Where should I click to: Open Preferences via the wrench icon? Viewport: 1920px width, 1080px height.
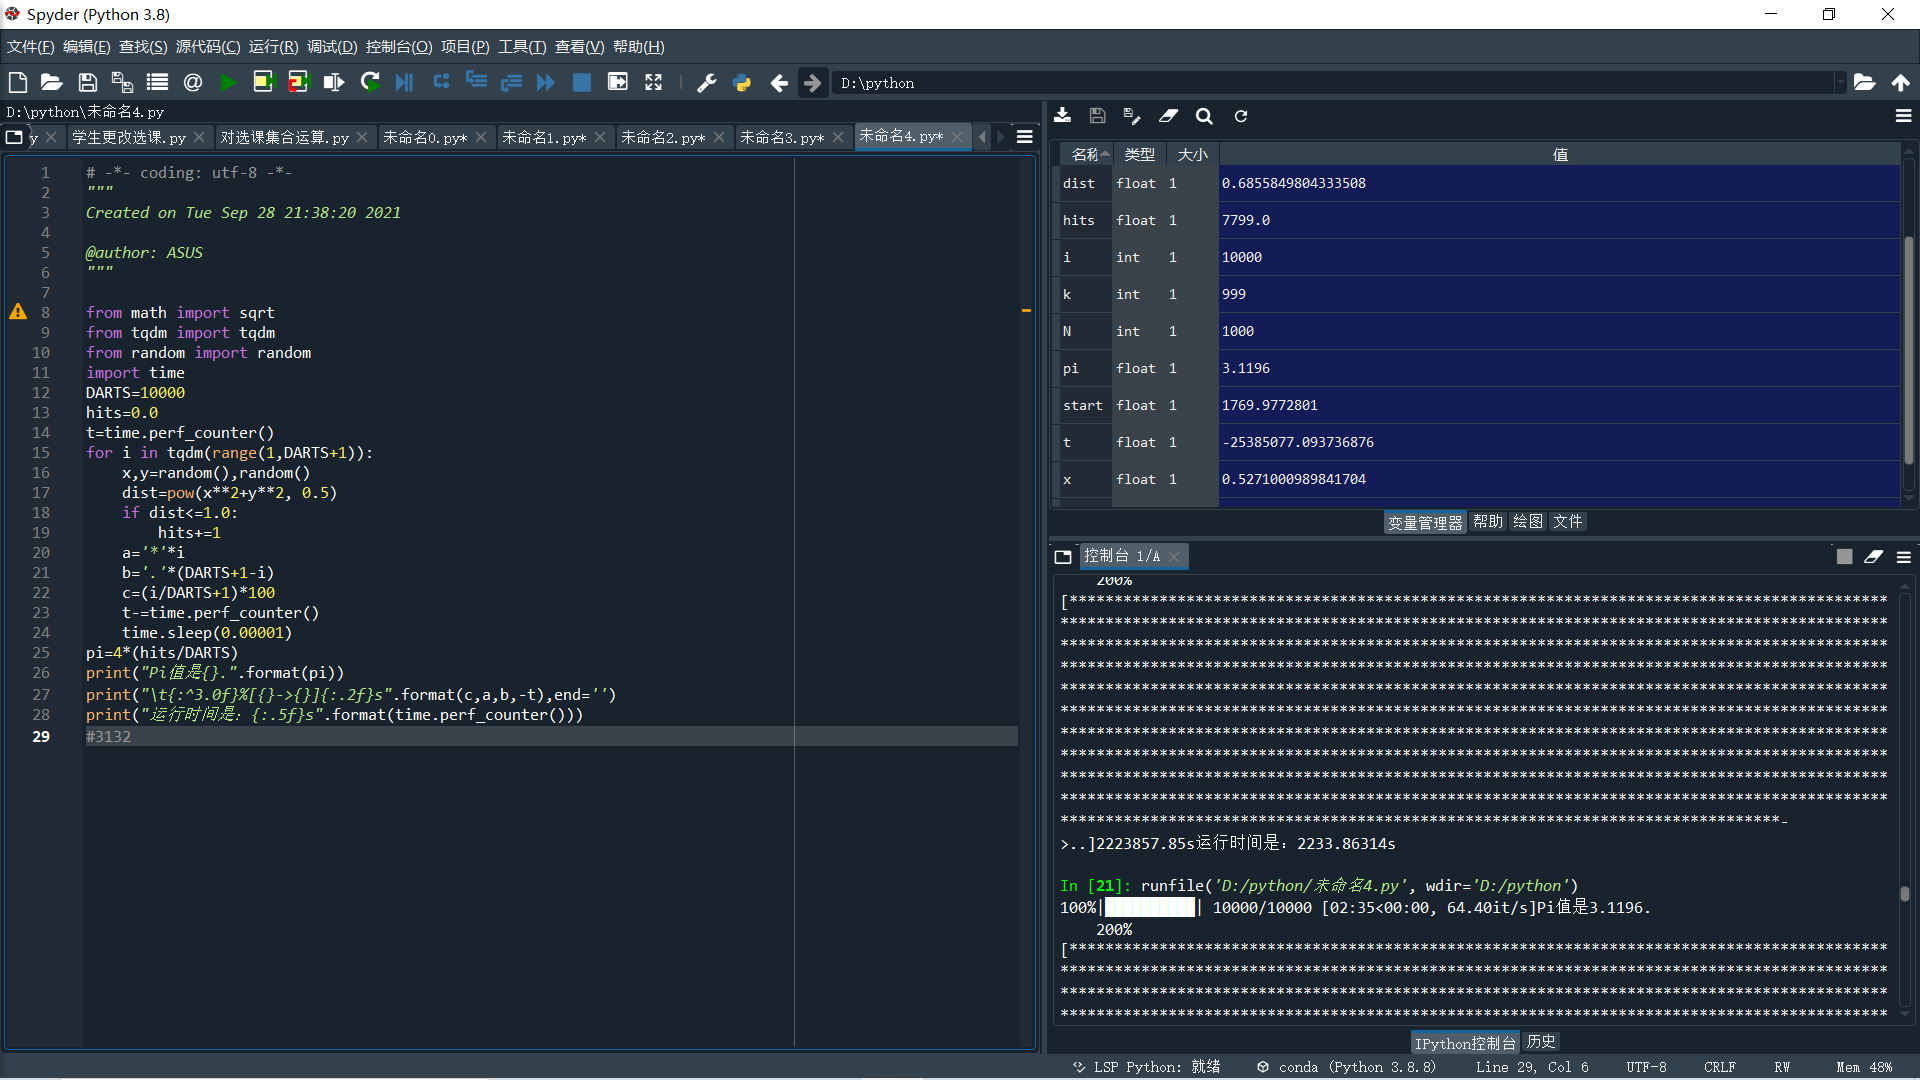[x=706, y=83]
